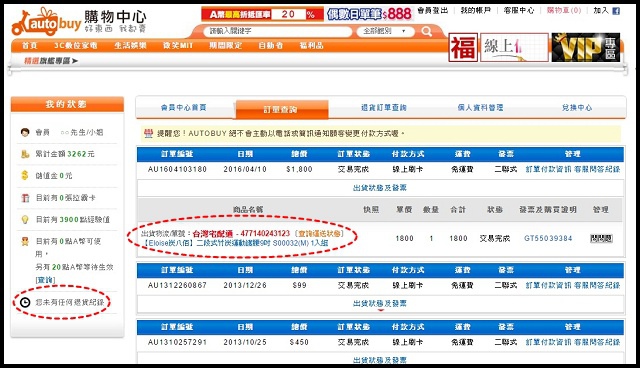Viewport: 640px width, 368px height.
Task: Click 會員登出 to log out
Action: [433, 11]
